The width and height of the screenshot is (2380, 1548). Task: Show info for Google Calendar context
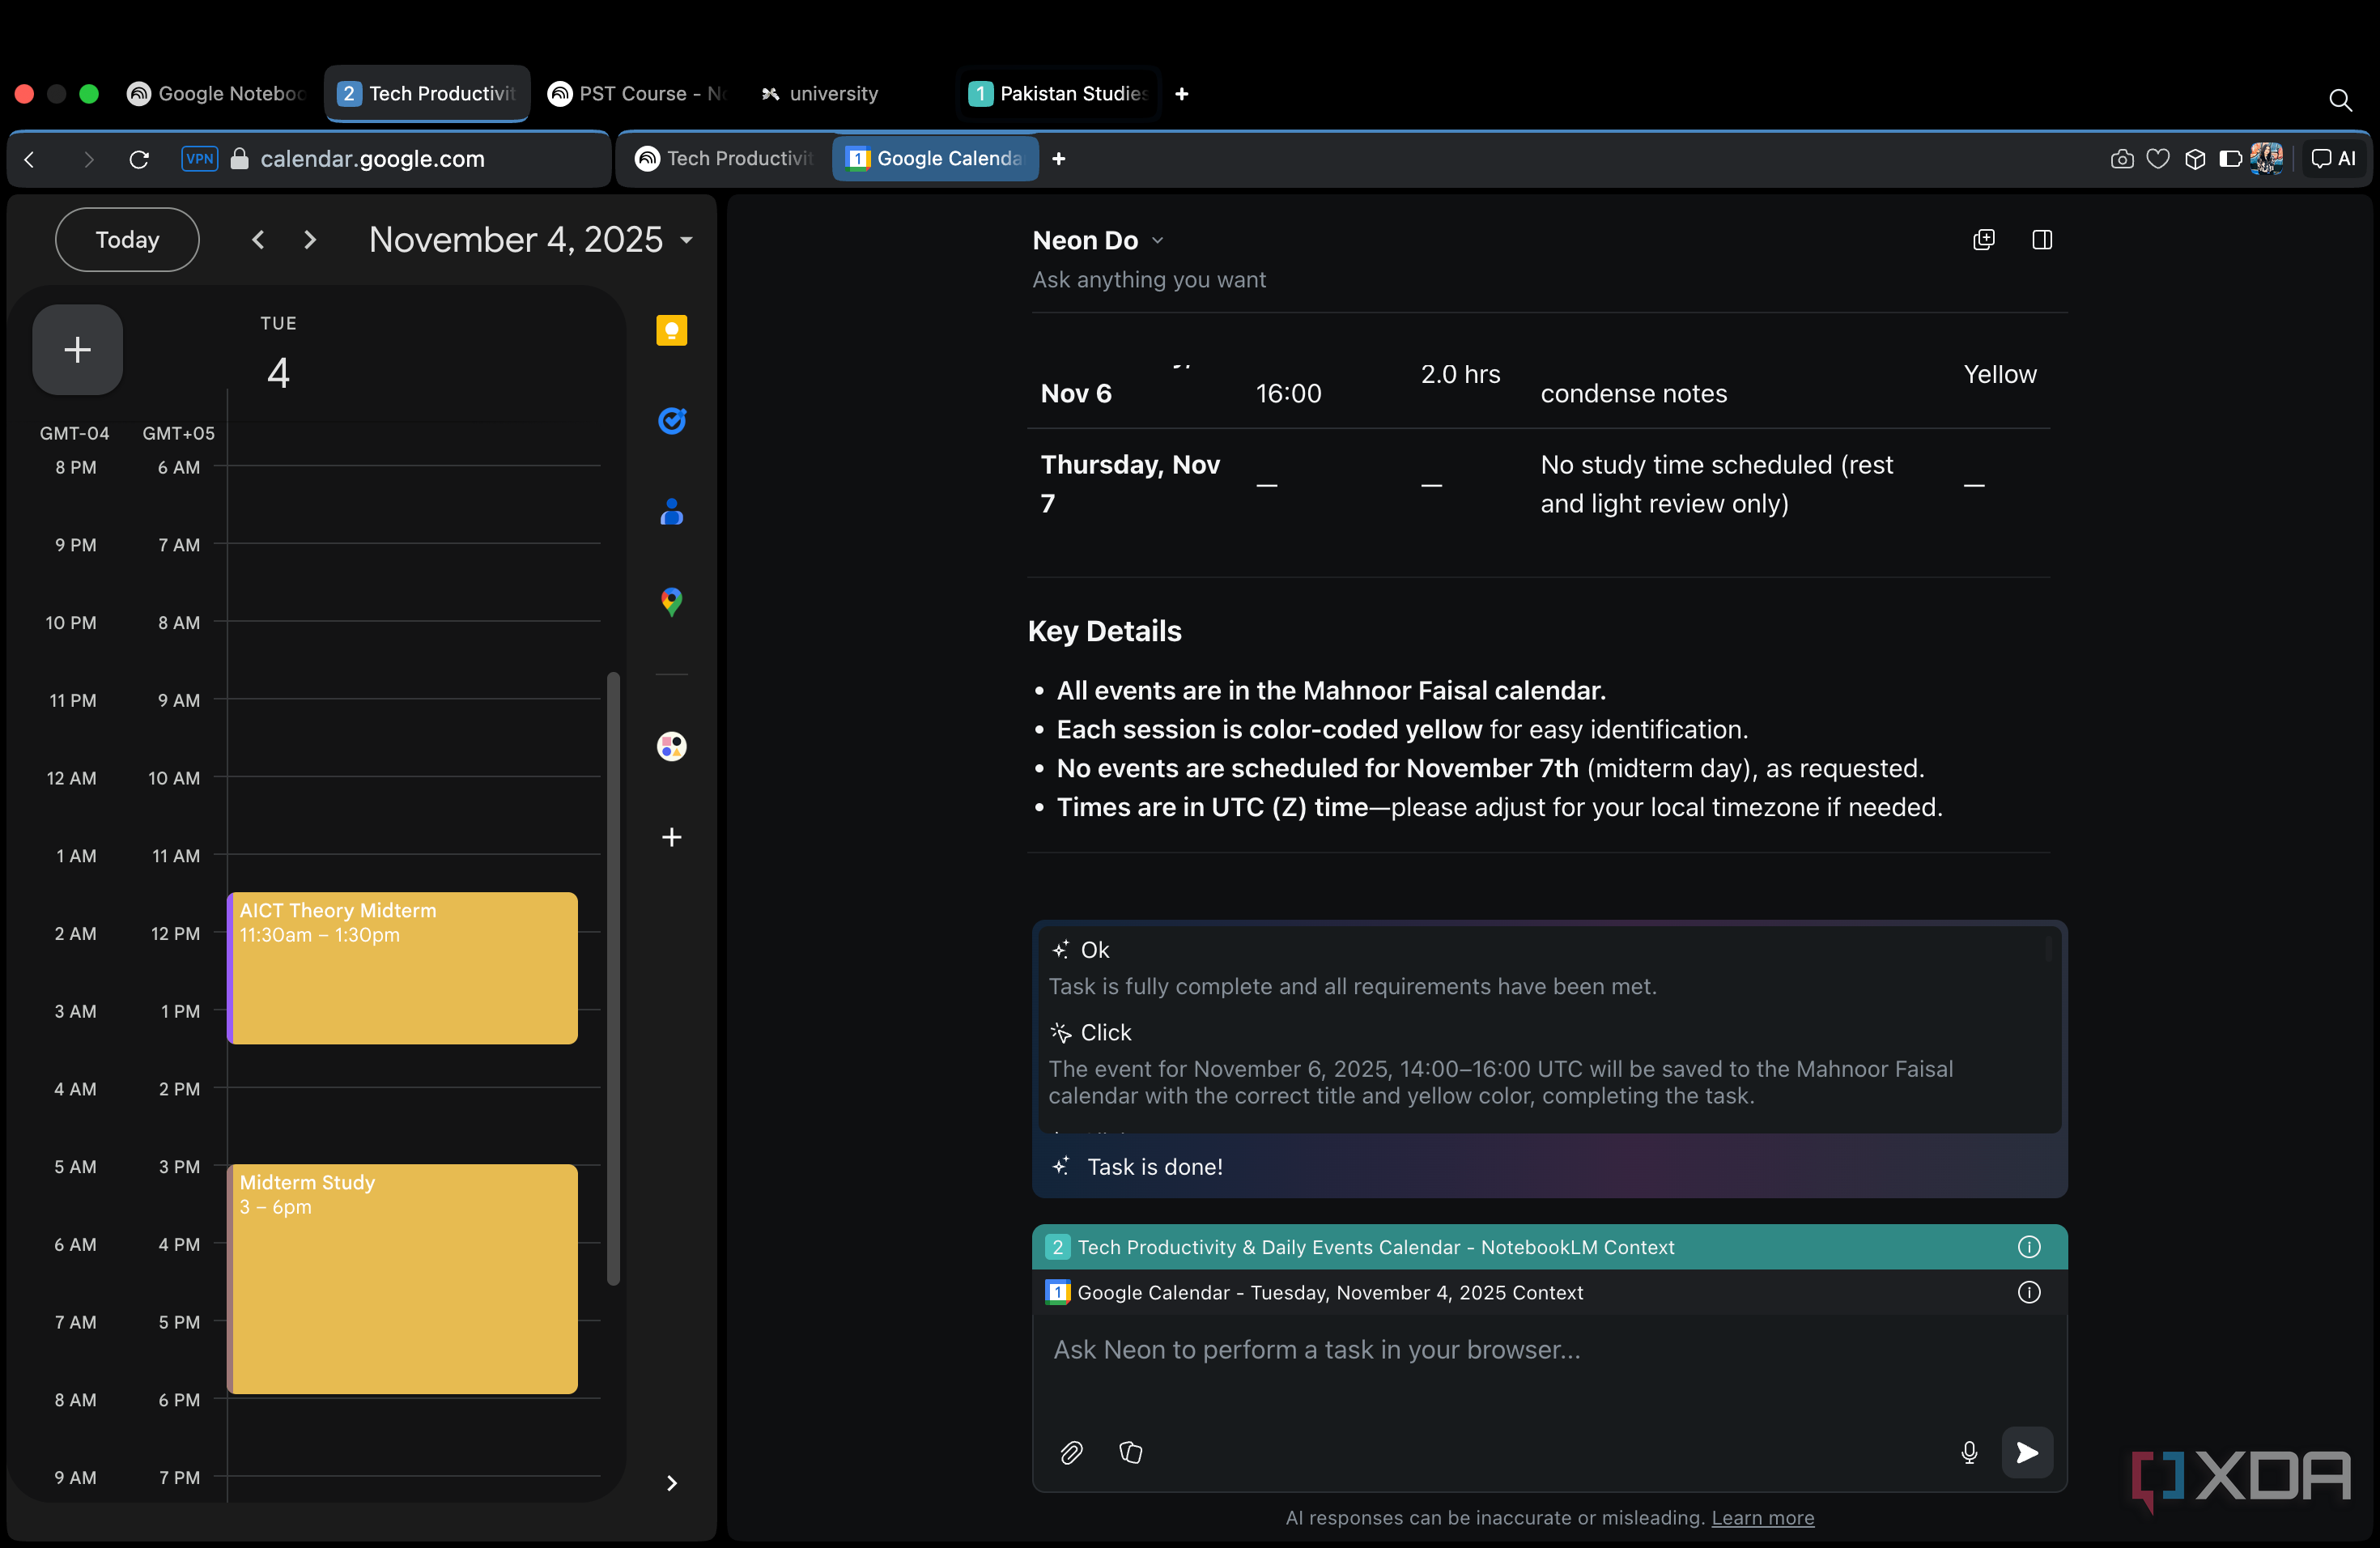click(x=2028, y=1292)
